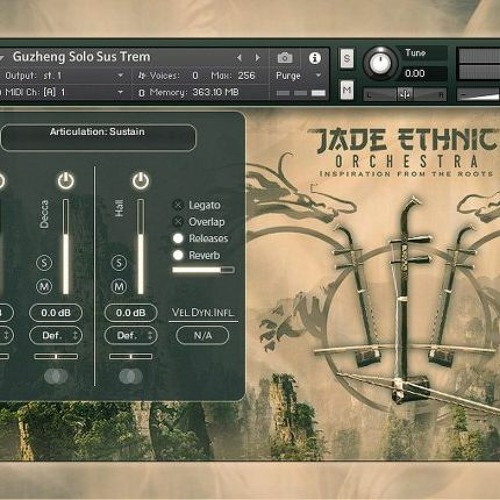This screenshot has height=500, width=500.
Task: Solo the instrument with header S button
Action: point(347,58)
